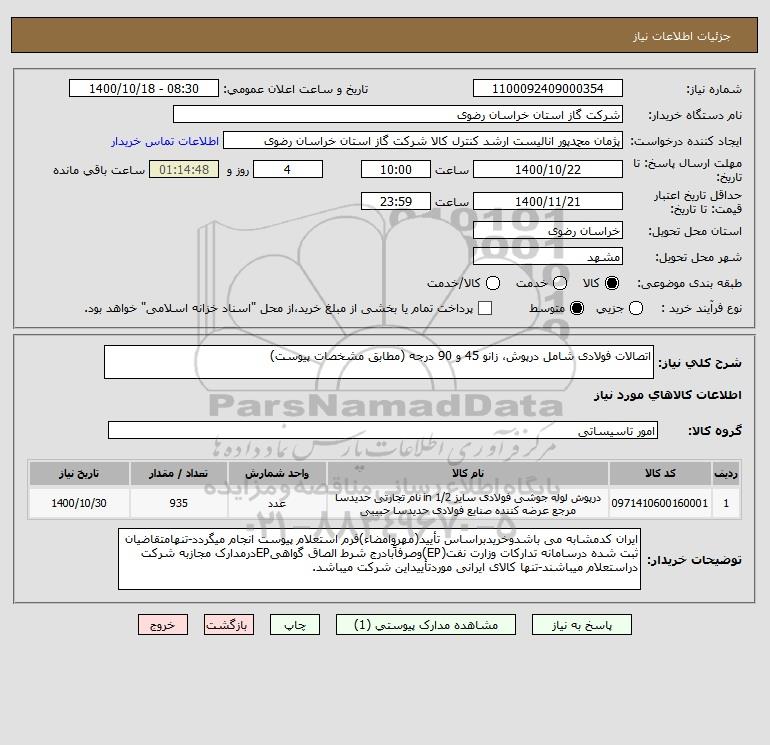Viewport: 770px width, 745px height.
Task: Select the کالا radio button
Action: pos(612,283)
